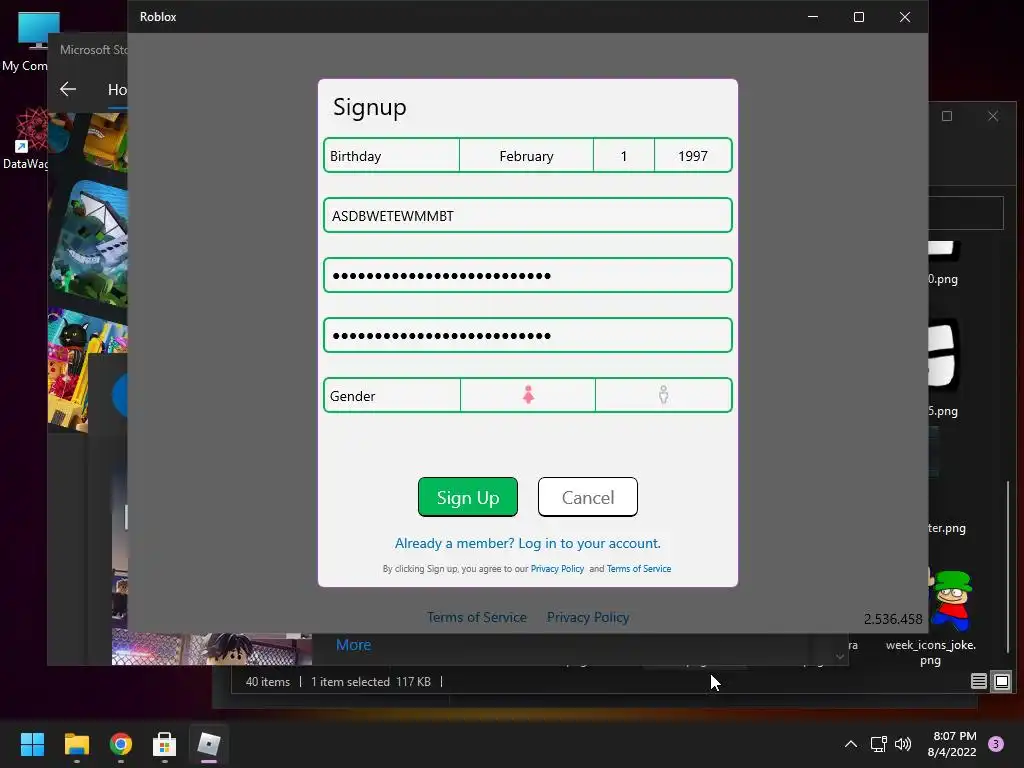Maximize the Roblox window
Viewport: 1024px width, 768px height.
pyautogui.click(x=859, y=17)
